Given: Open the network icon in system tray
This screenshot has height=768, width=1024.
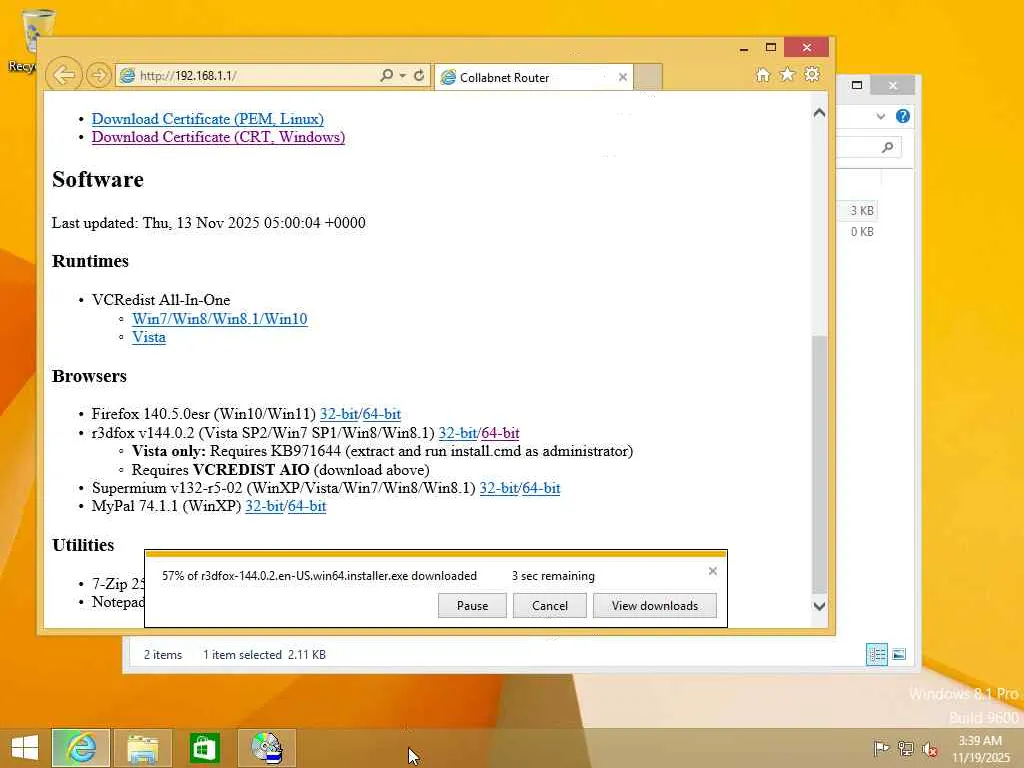Looking at the screenshot, I should (905, 748).
